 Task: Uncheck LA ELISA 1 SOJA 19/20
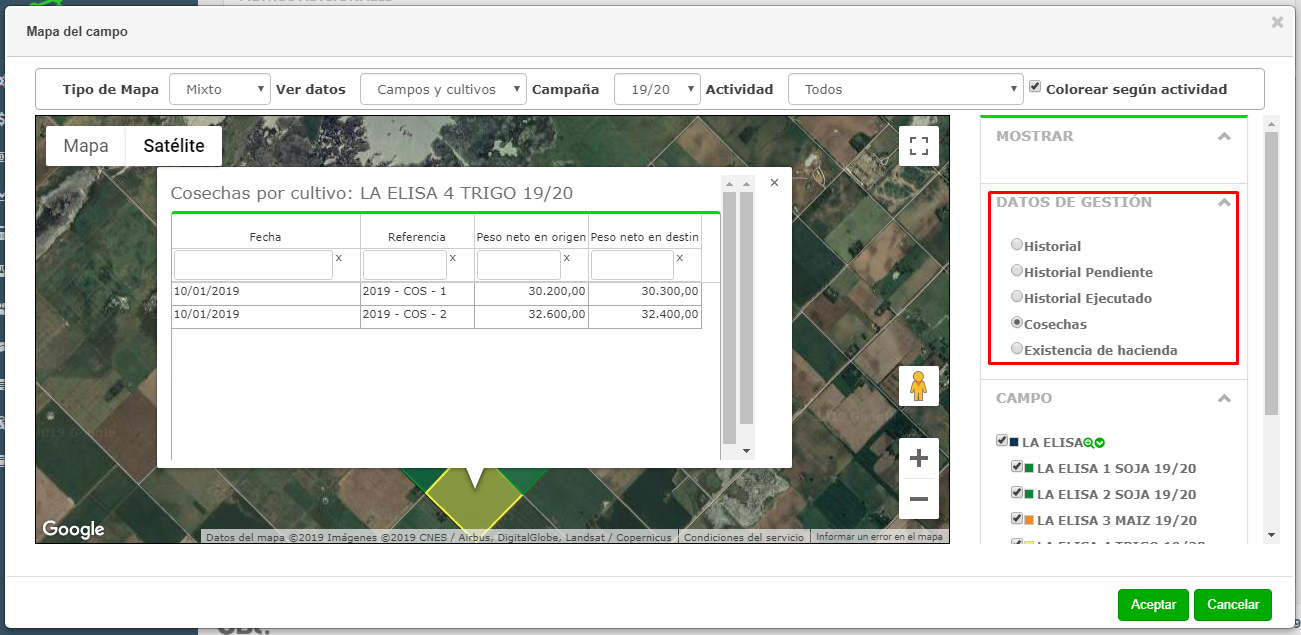point(1017,466)
